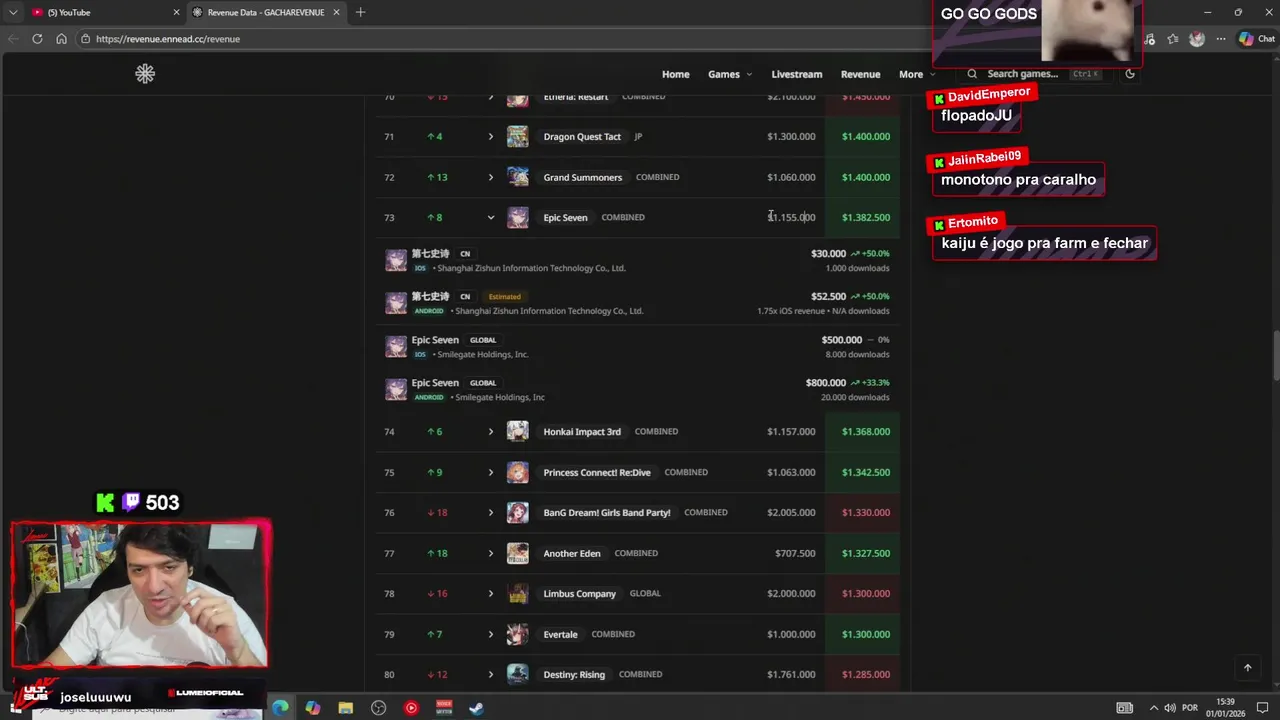Screen dimensions: 1280x720
Task: Click the Dragon Quest Tact game icon
Action: point(517,137)
